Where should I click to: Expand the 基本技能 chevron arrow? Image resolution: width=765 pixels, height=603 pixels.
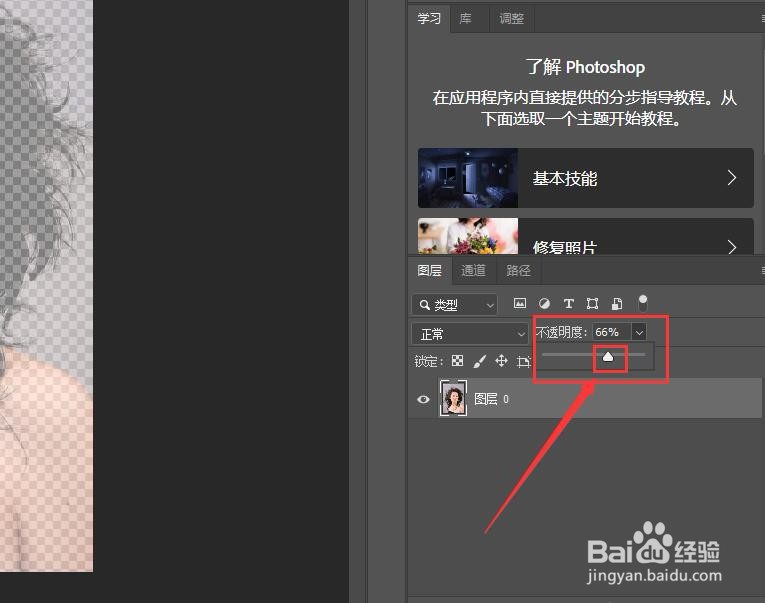coord(731,178)
